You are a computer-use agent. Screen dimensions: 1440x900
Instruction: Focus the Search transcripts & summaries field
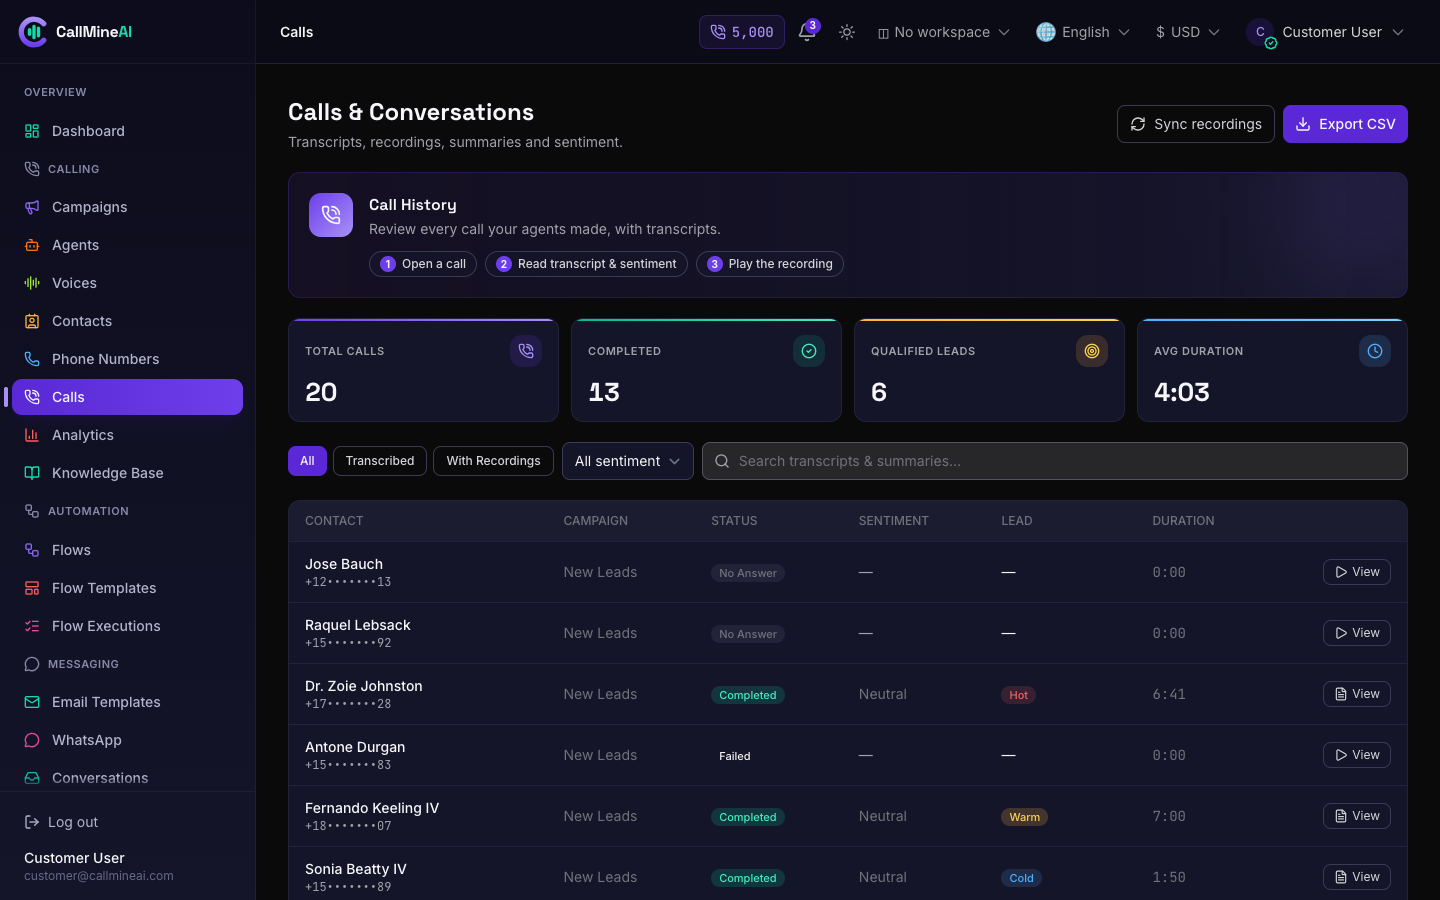(1055, 461)
